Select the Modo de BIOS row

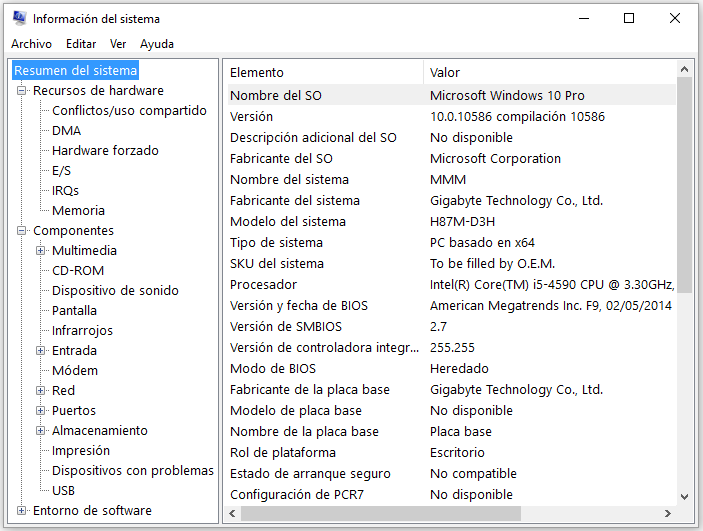click(451, 369)
